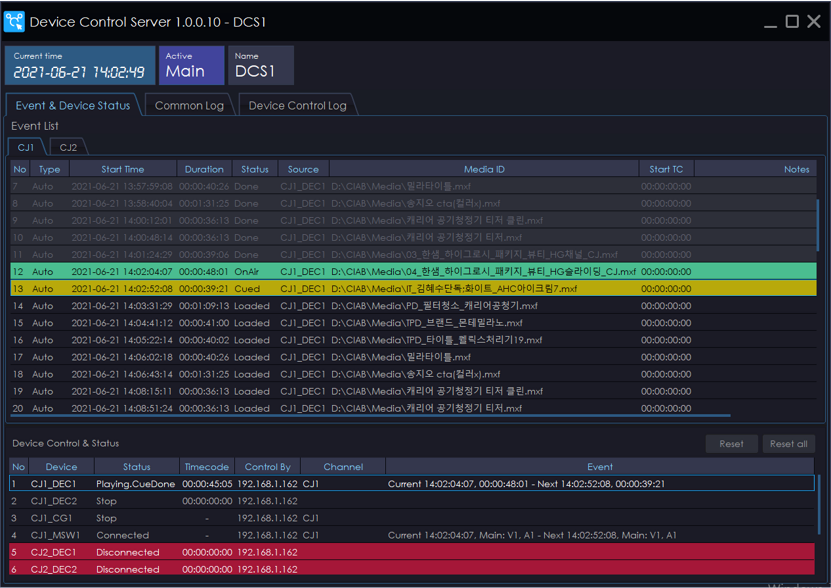The image size is (831, 588).
Task: Click the Type column header
Action: click(49, 169)
